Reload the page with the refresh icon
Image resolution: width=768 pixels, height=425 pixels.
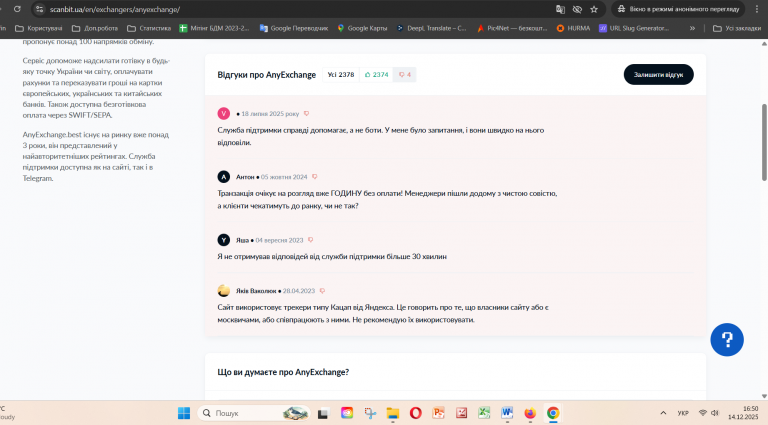(x=17, y=9)
